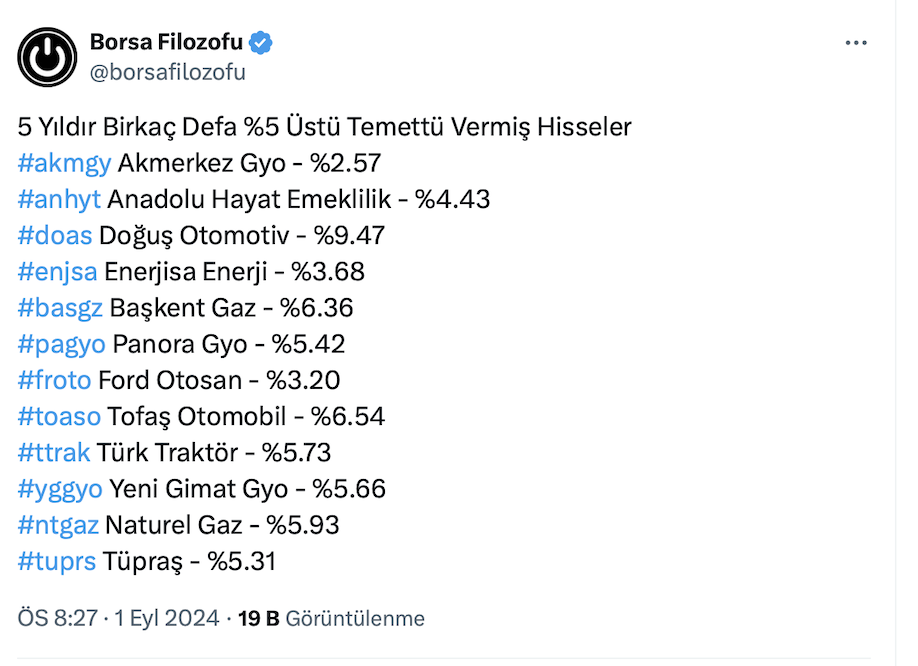918x666 pixels.
Task: Open the #anhyt hashtag link
Action: 59,199
